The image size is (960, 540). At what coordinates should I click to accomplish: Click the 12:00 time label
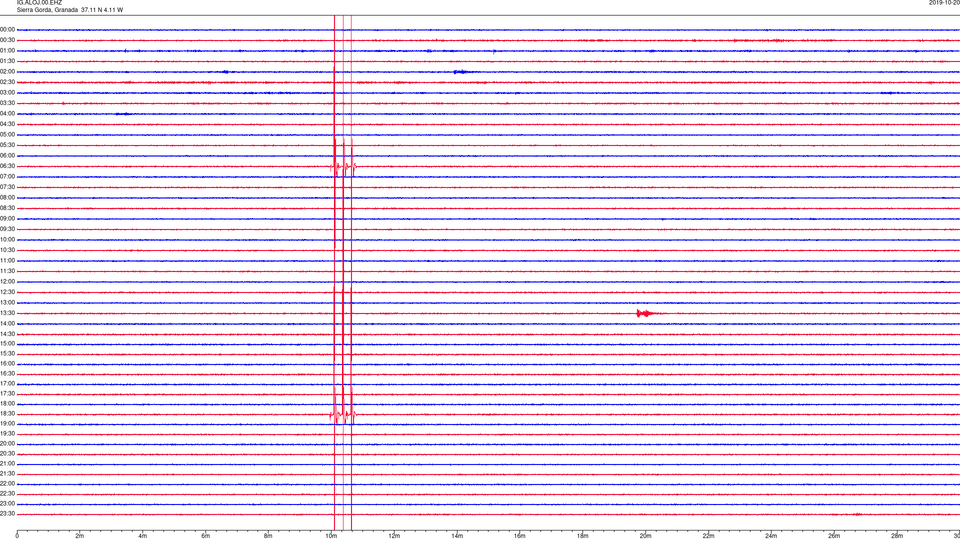tap(7, 282)
